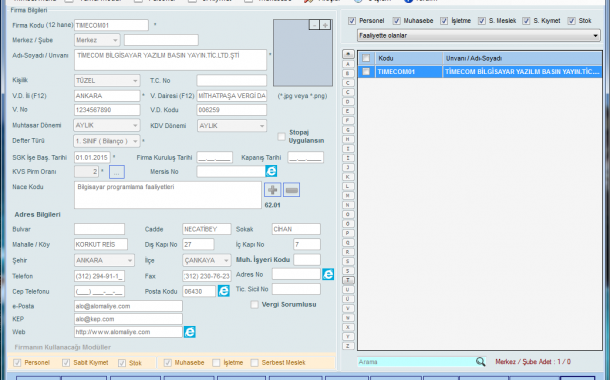Open the KDV Dönemi dropdown

(232, 126)
